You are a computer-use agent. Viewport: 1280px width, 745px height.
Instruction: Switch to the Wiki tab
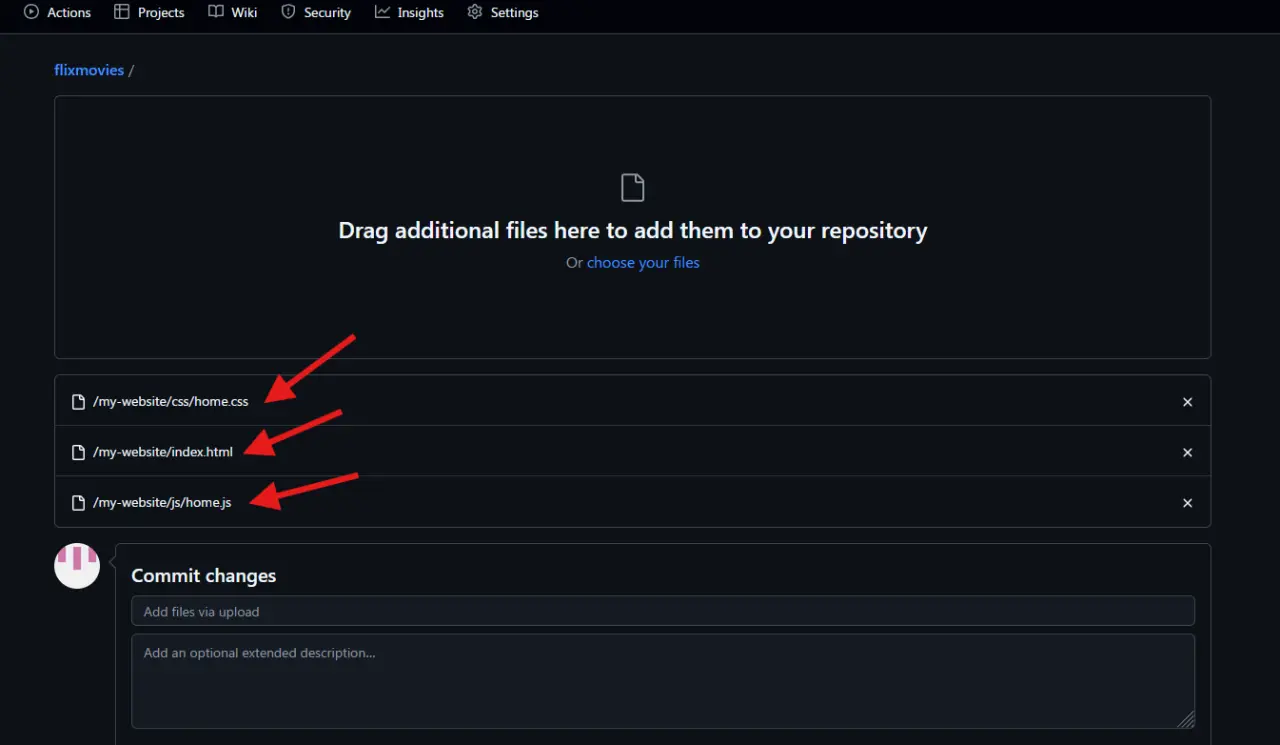(233, 13)
